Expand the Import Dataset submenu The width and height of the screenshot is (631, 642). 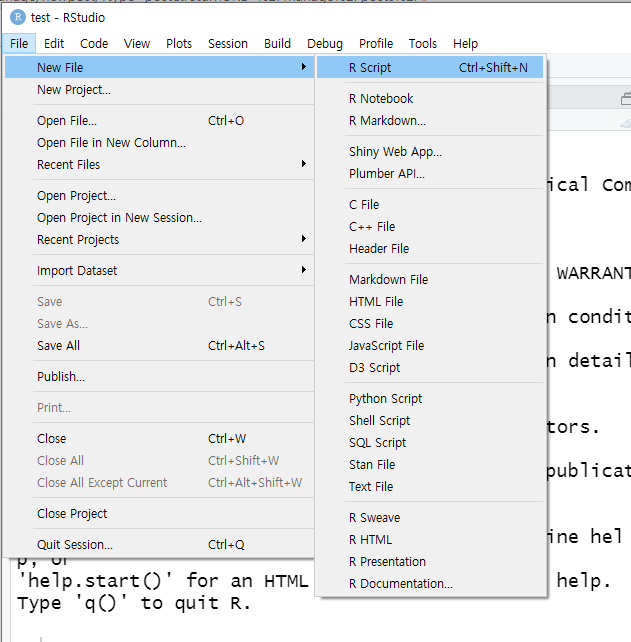[159, 270]
